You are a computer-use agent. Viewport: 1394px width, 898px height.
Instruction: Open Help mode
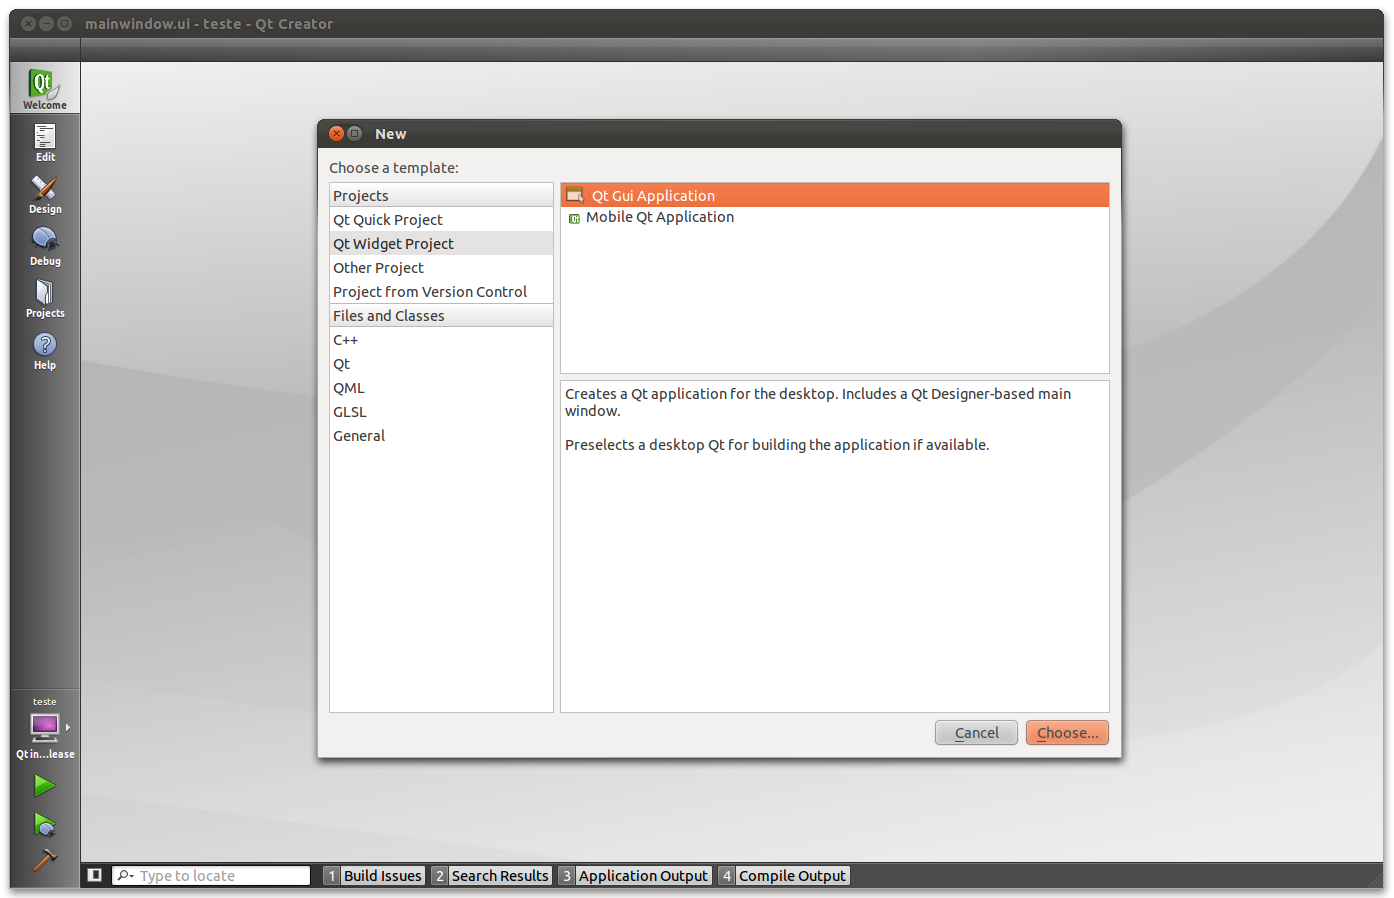(x=45, y=350)
